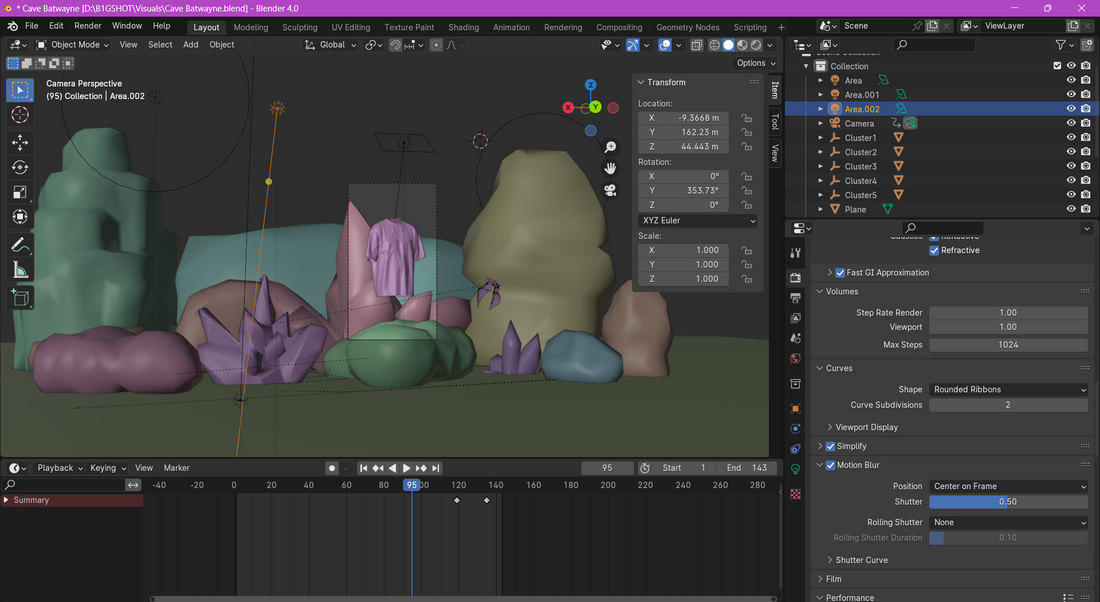This screenshot has height=602, width=1100.
Task: Click the Shutter 0.50 slider
Action: (x=1009, y=502)
